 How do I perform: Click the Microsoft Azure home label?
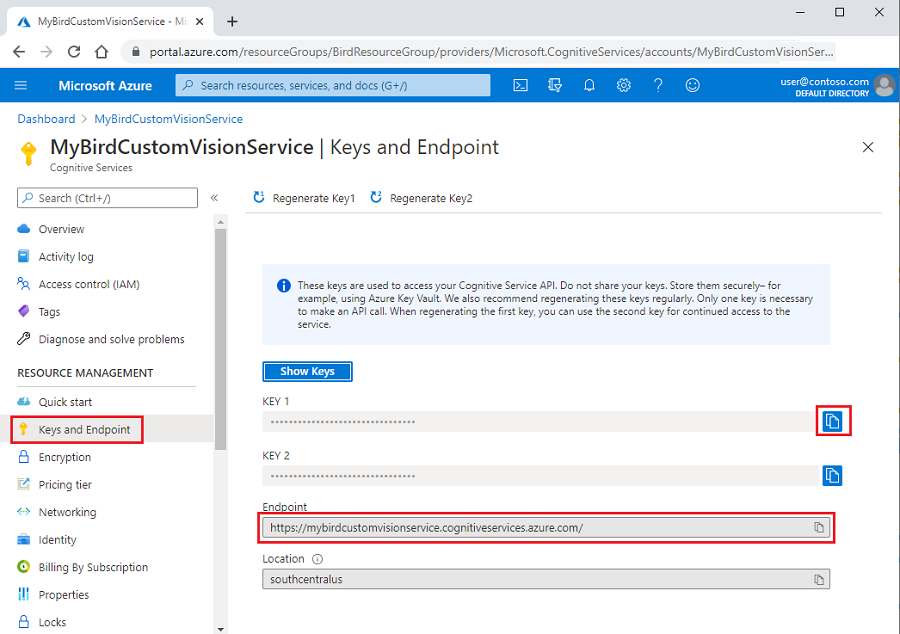click(105, 85)
